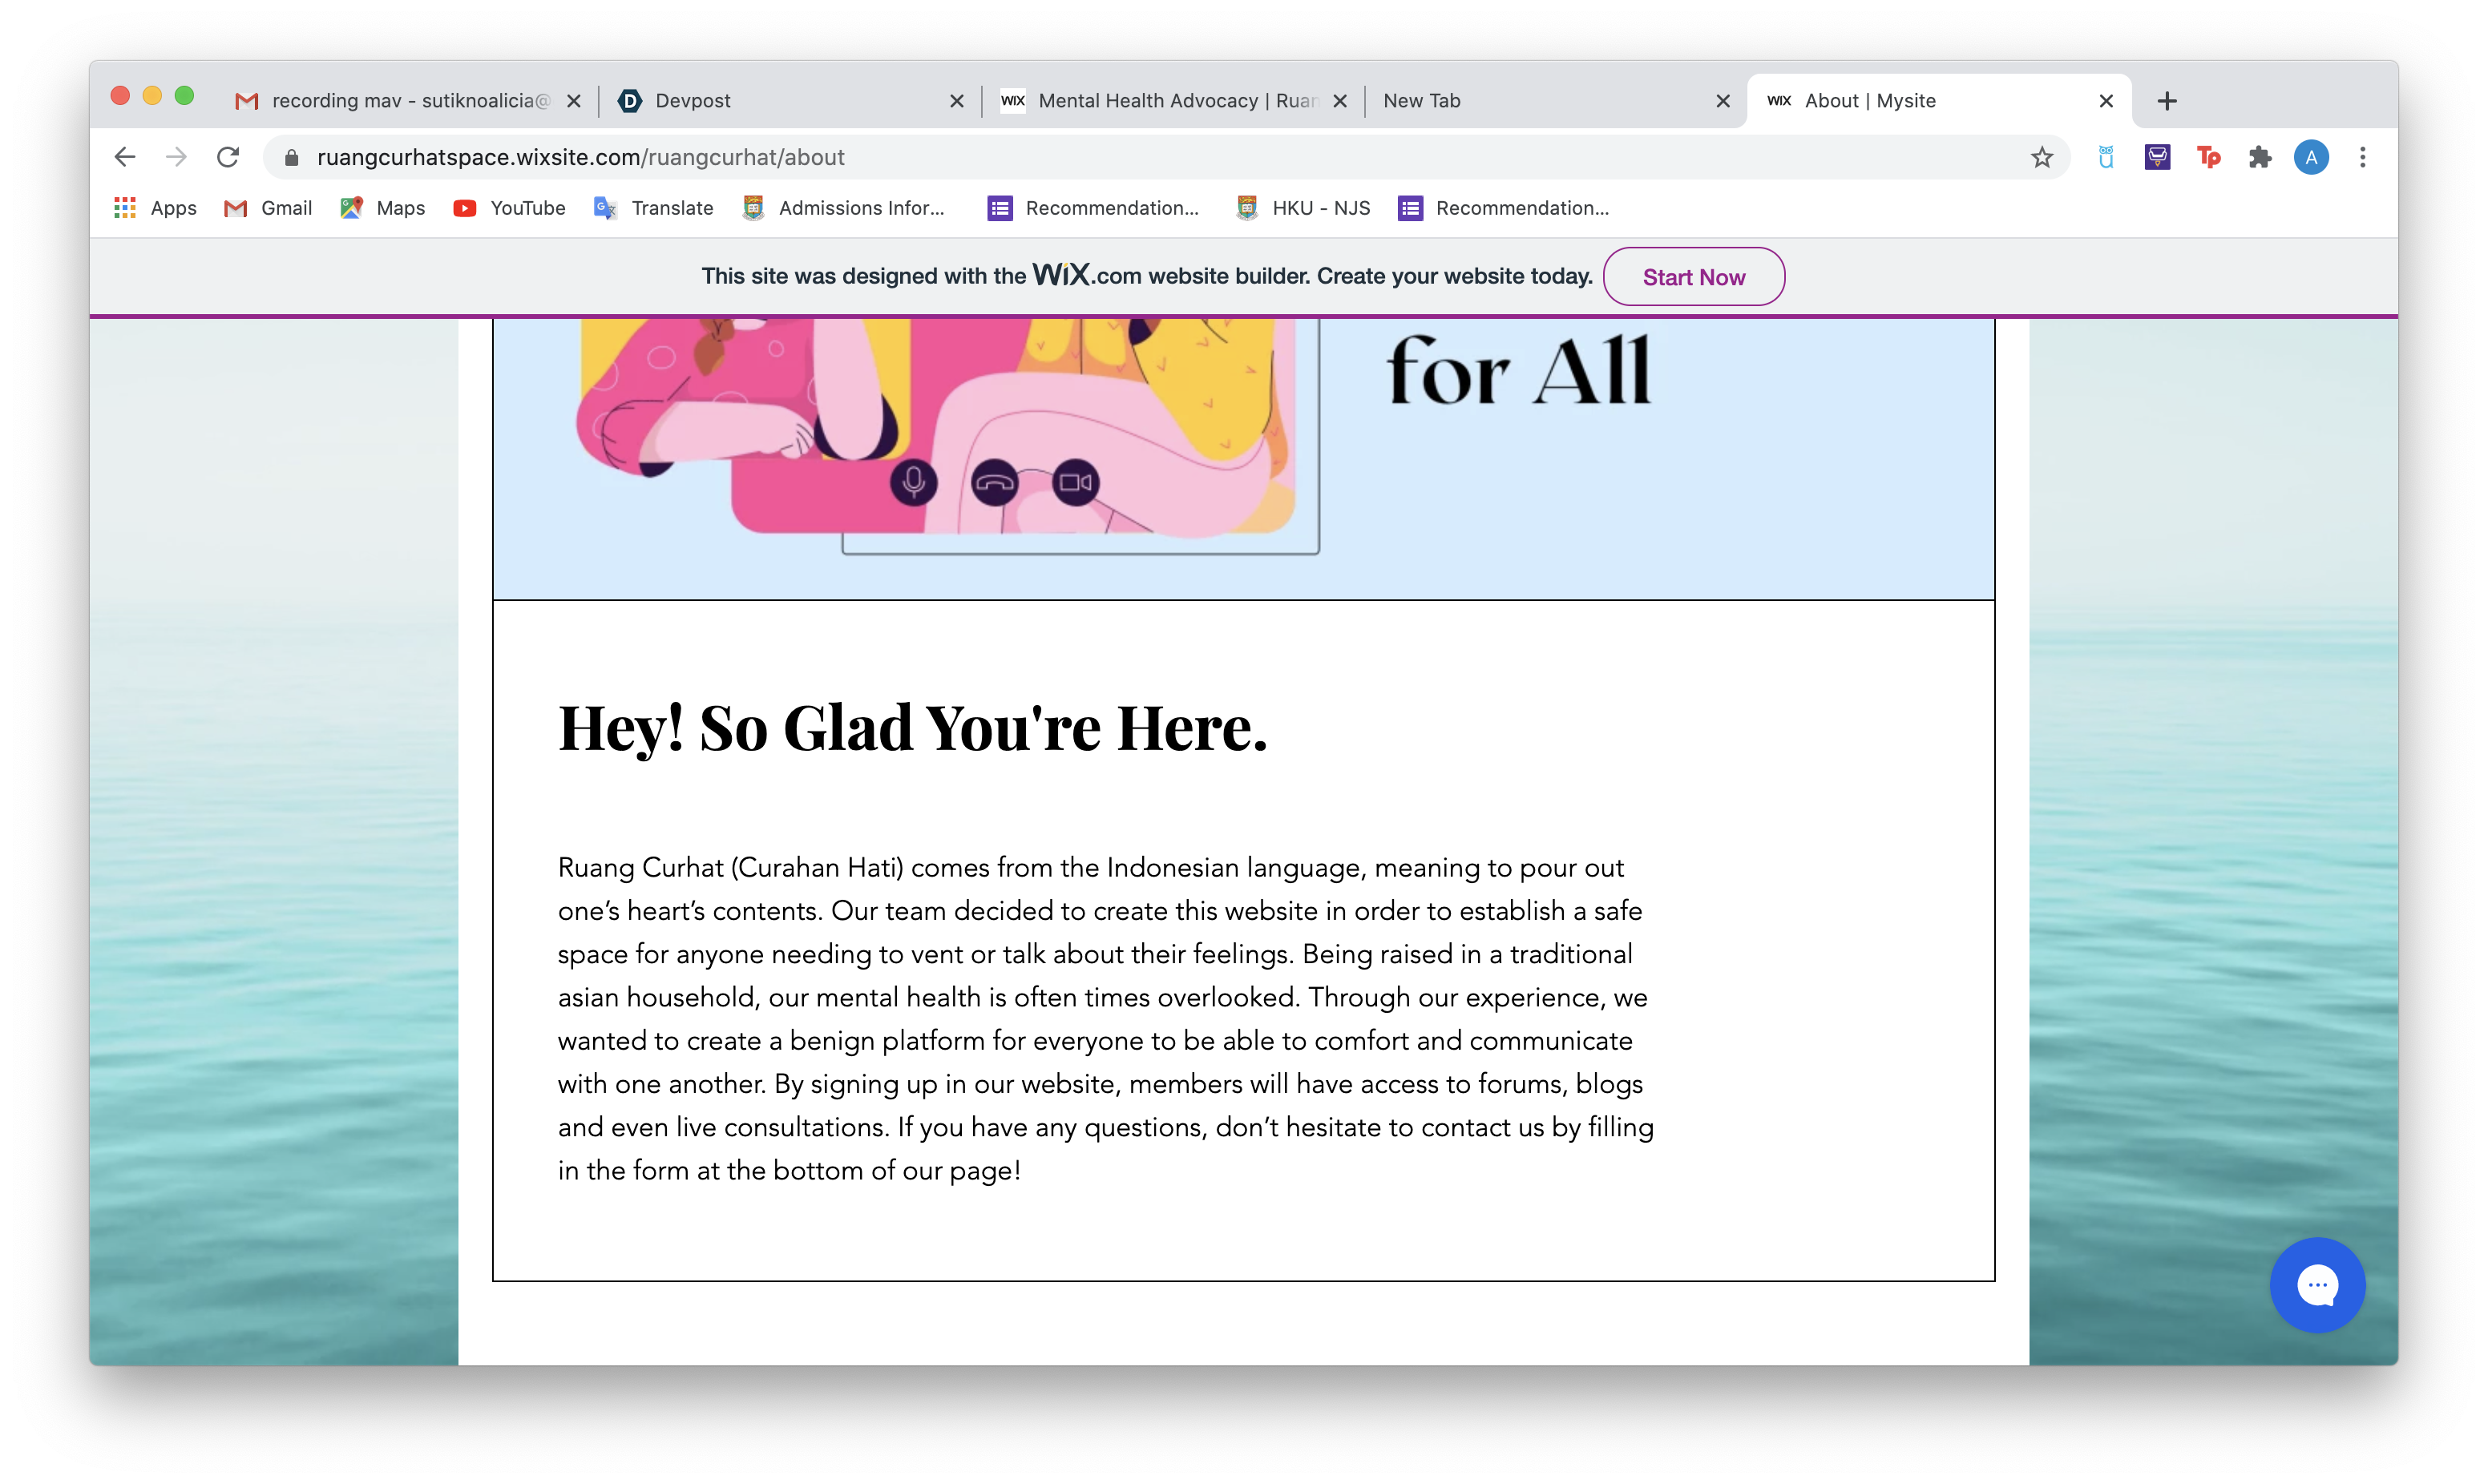The height and width of the screenshot is (1484, 2488).
Task: Open the Apps bookmarks shortcut
Action: pyautogui.click(x=156, y=208)
